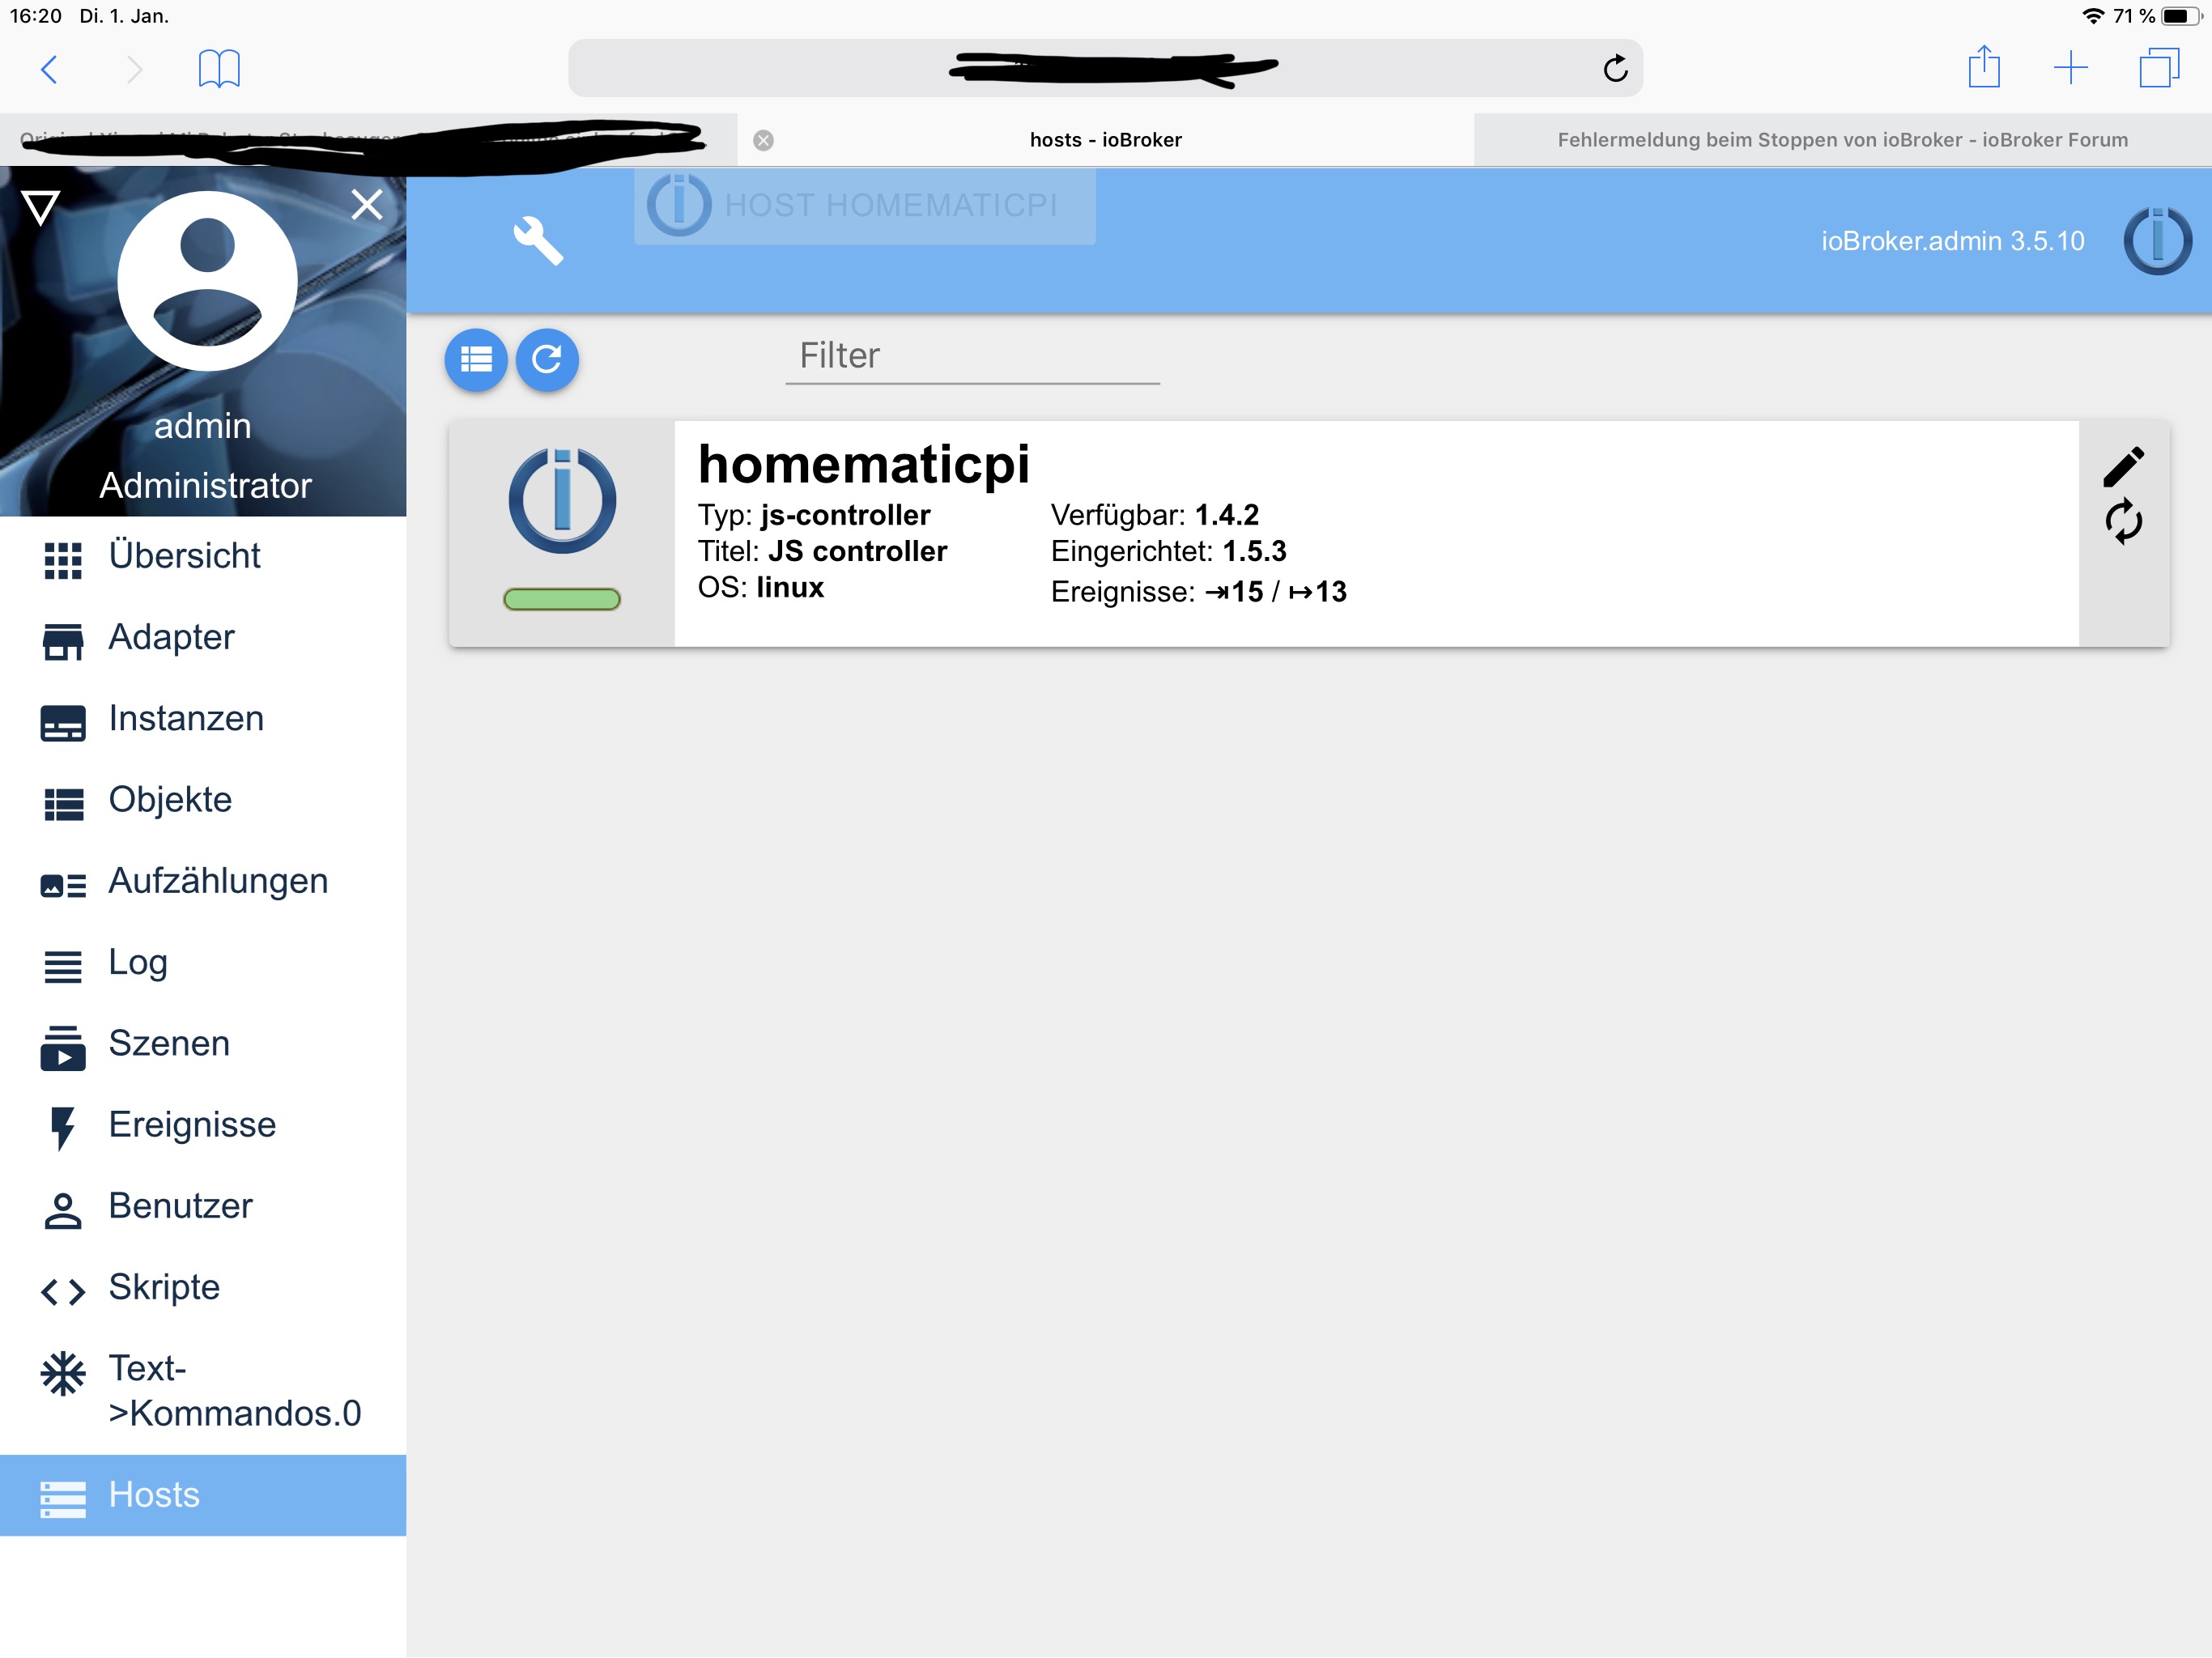2212x1658 pixels.
Task: Click Adapter store icon
Action: pos(63,642)
